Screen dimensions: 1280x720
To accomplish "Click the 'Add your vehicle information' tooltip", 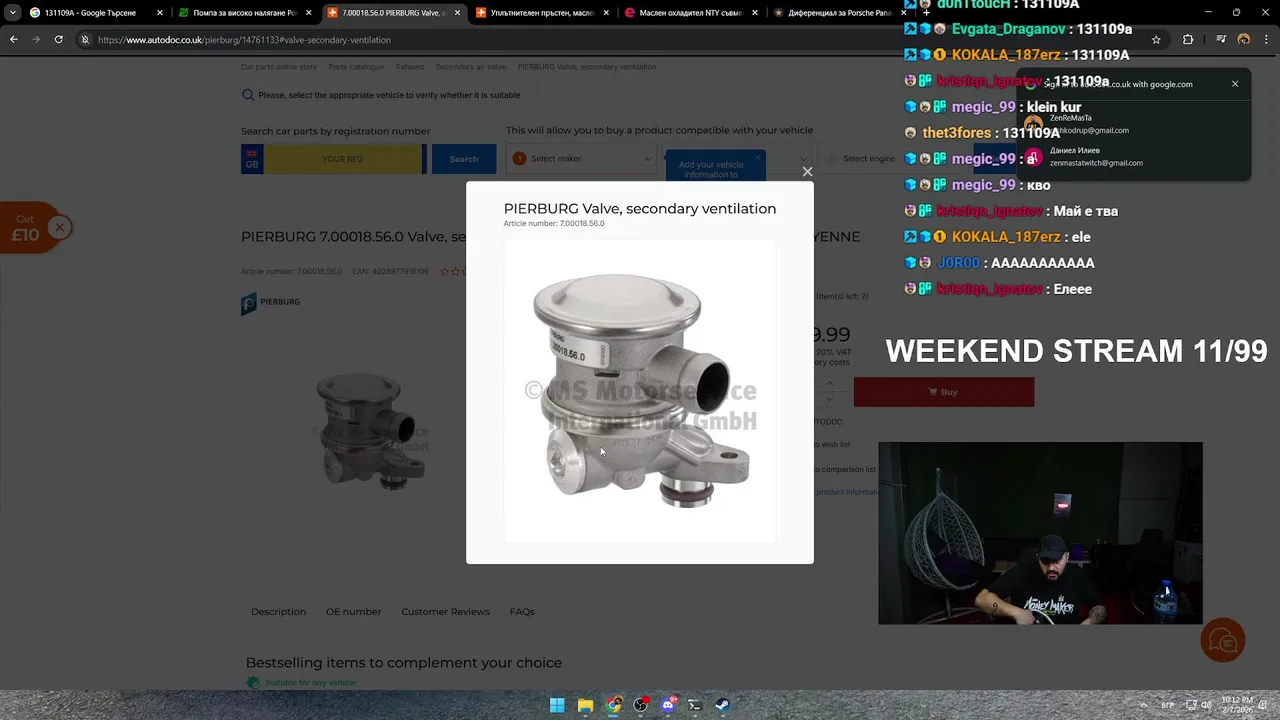I will click(711, 169).
